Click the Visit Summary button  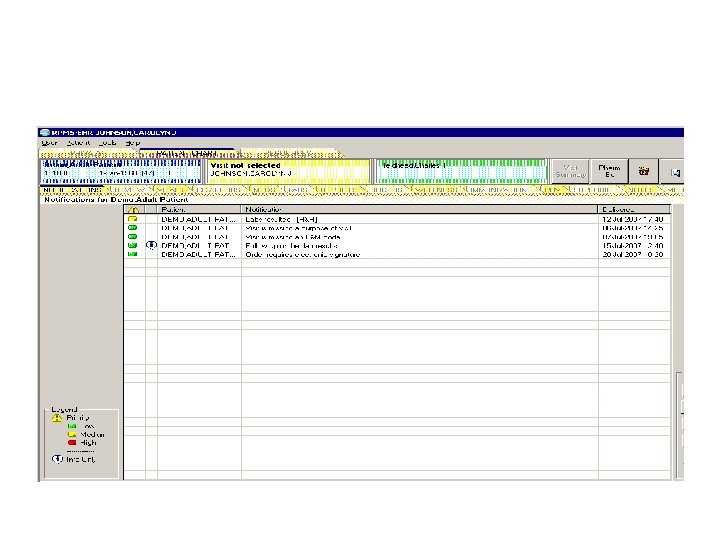(x=570, y=171)
